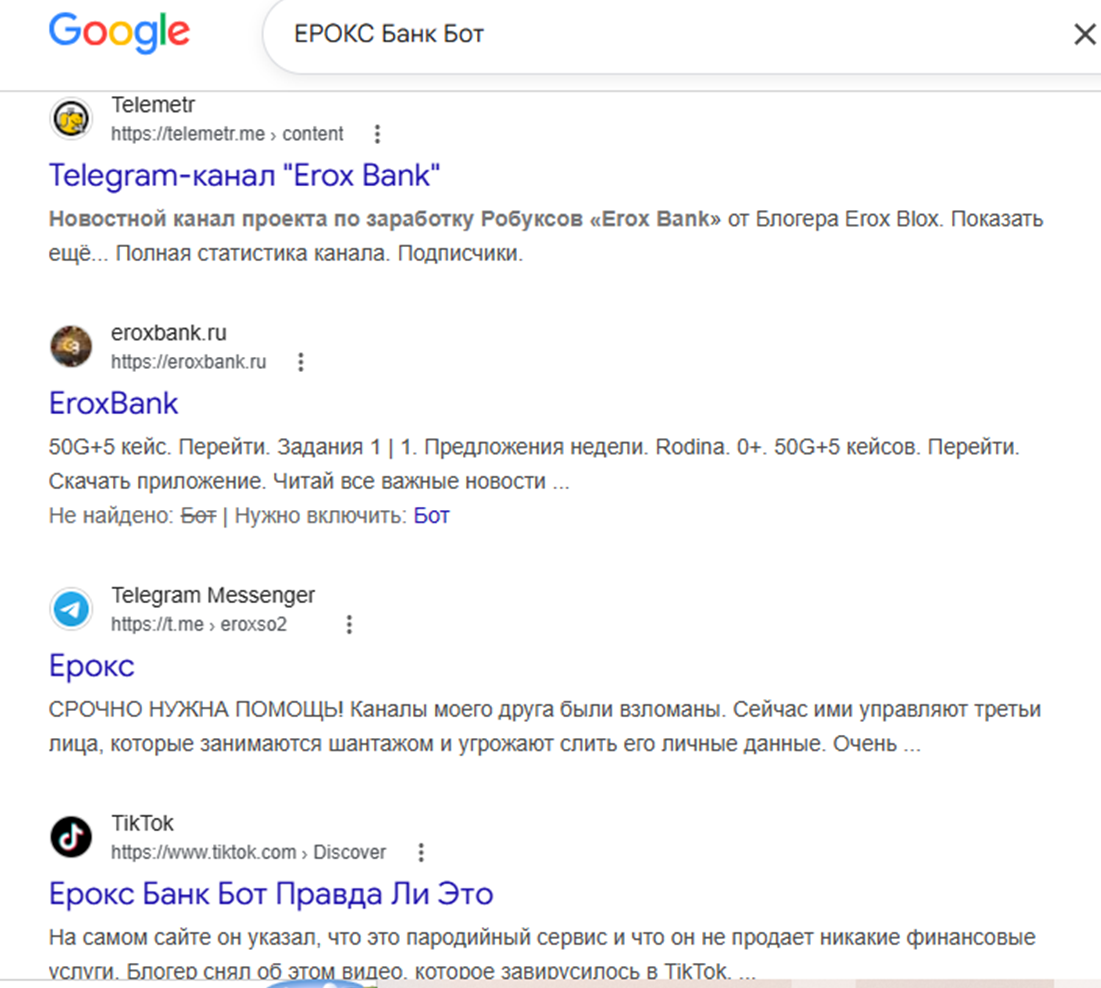The image size is (1101, 988).
Task: Open the EroxBank result title
Action: 114,404
